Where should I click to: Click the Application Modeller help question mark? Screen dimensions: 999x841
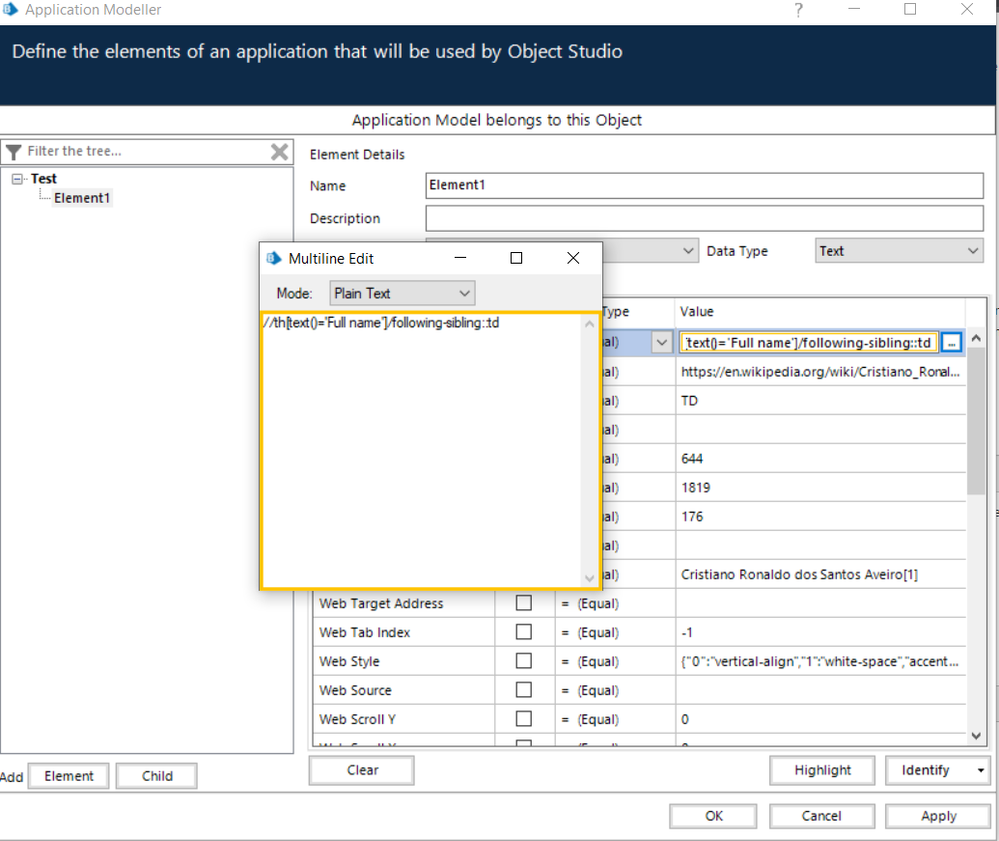coord(798,10)
